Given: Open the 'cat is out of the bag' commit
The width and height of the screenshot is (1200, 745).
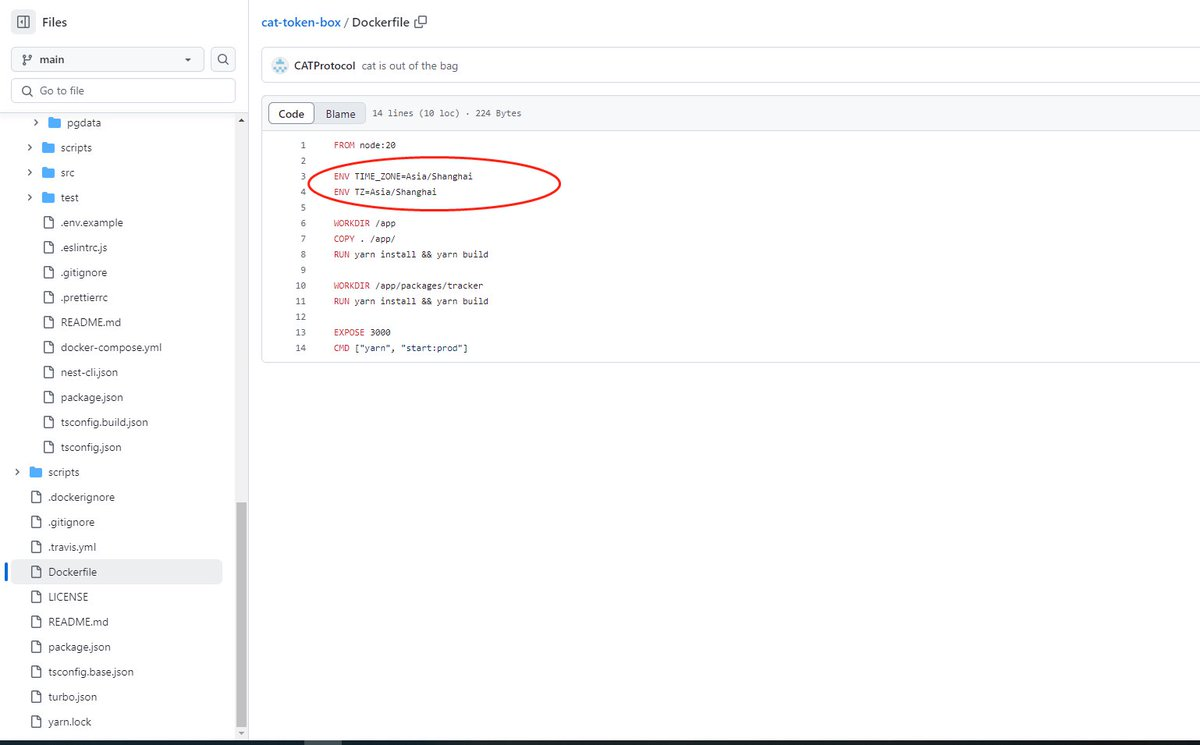Looking at the screenshot, I should point(410,66).
